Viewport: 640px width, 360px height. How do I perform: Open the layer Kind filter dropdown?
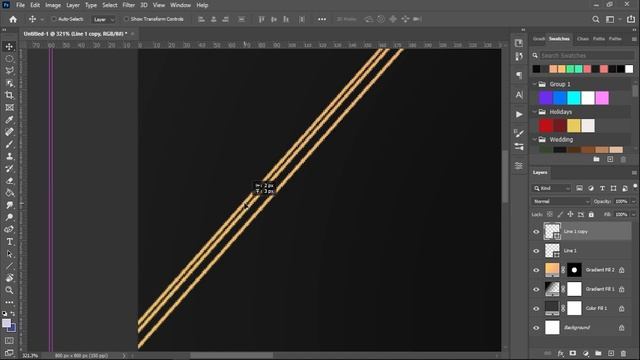click(x=552, y=188)
